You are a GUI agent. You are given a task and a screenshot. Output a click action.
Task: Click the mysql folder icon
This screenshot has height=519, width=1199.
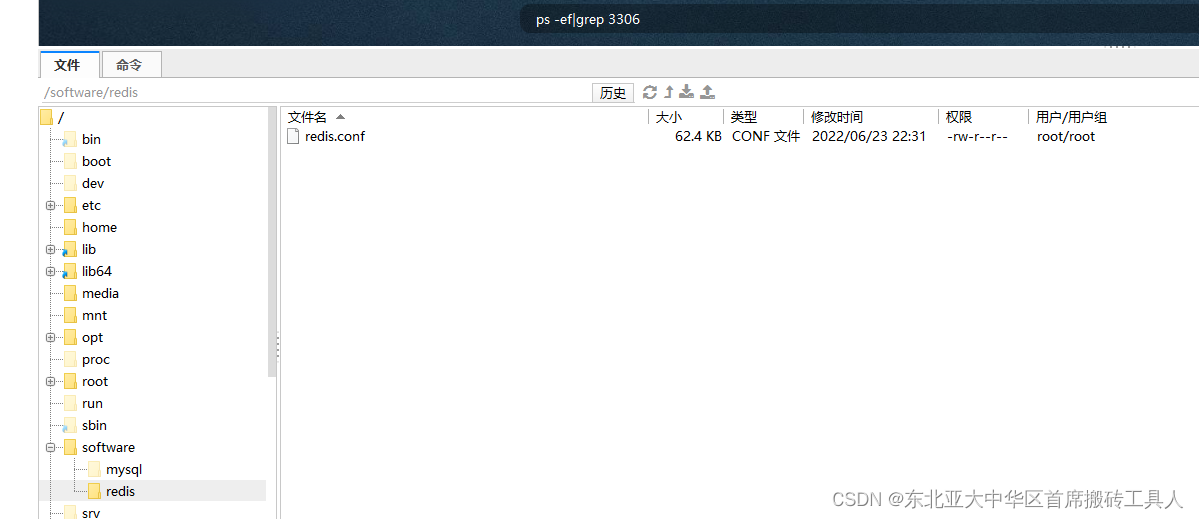pyautogui.click(x=94, y=469)
